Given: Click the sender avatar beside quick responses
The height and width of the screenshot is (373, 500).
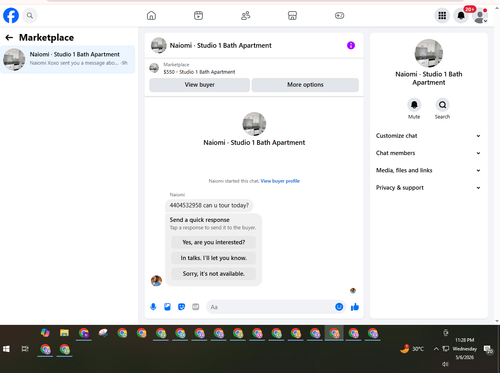Looking at the screenshot, I should 156,281.
